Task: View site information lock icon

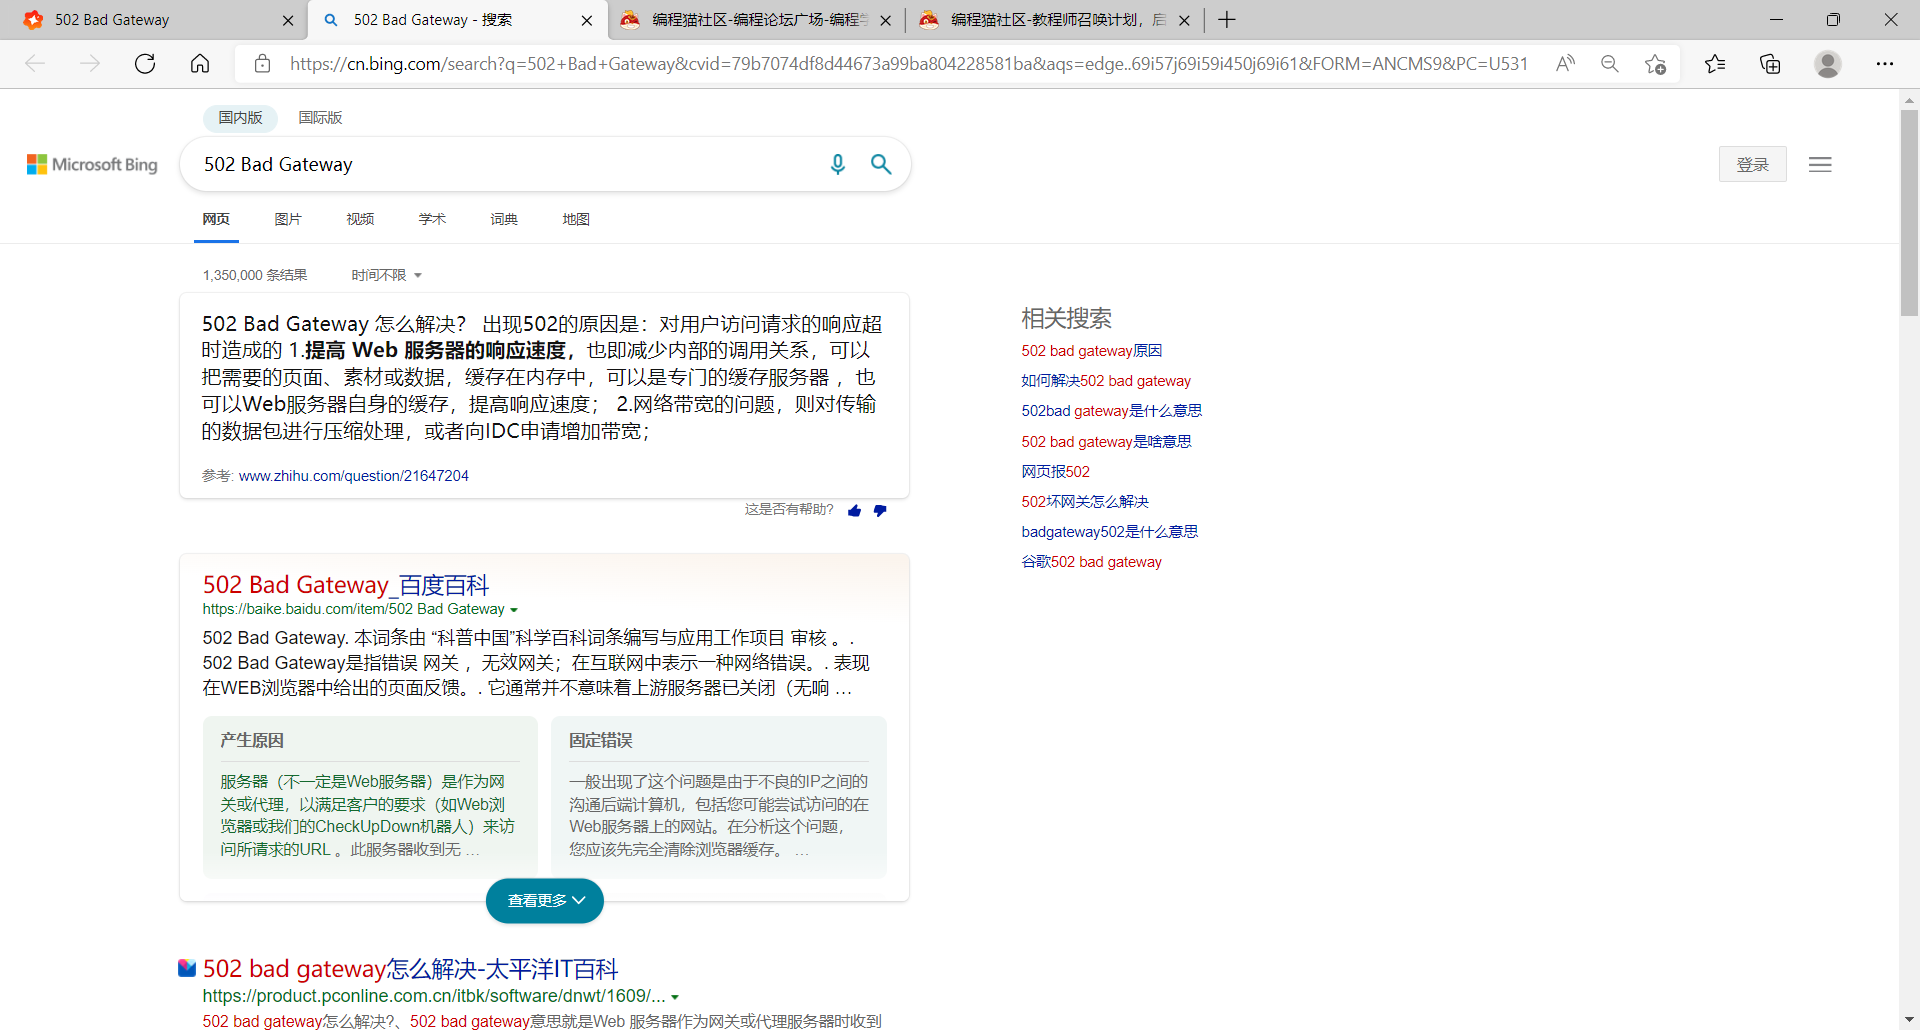Action: point(262,64)
